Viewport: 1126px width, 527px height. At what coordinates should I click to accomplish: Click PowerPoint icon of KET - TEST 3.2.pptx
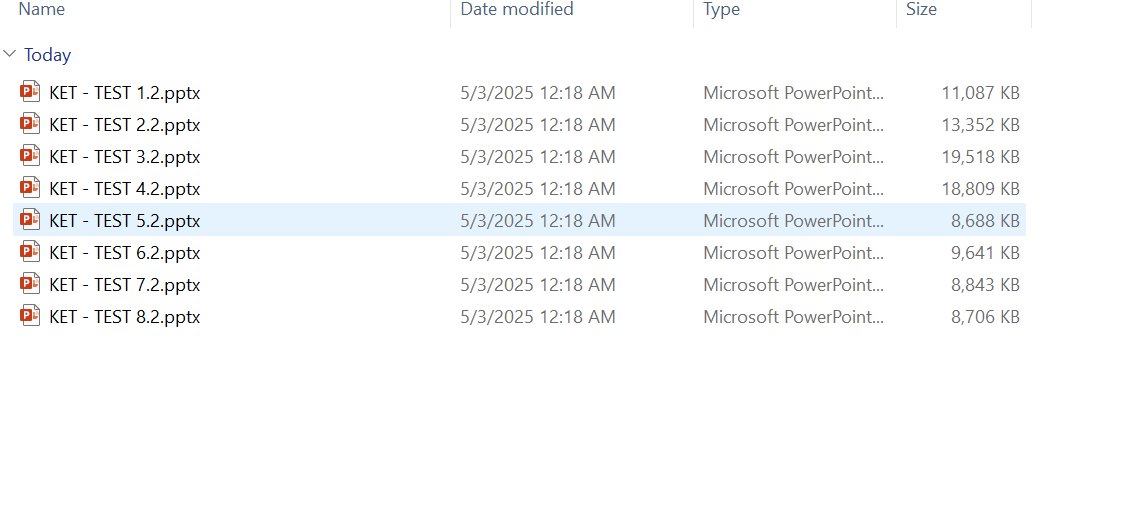30,157
